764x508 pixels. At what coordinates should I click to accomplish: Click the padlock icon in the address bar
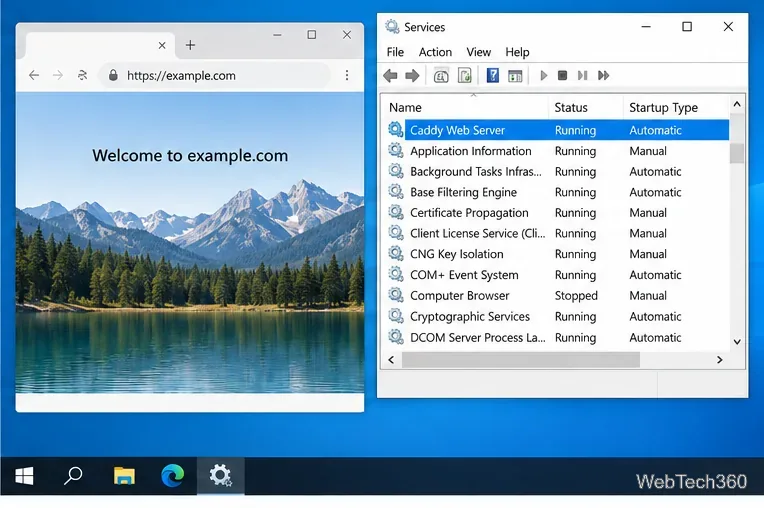(x=113, y=75)
